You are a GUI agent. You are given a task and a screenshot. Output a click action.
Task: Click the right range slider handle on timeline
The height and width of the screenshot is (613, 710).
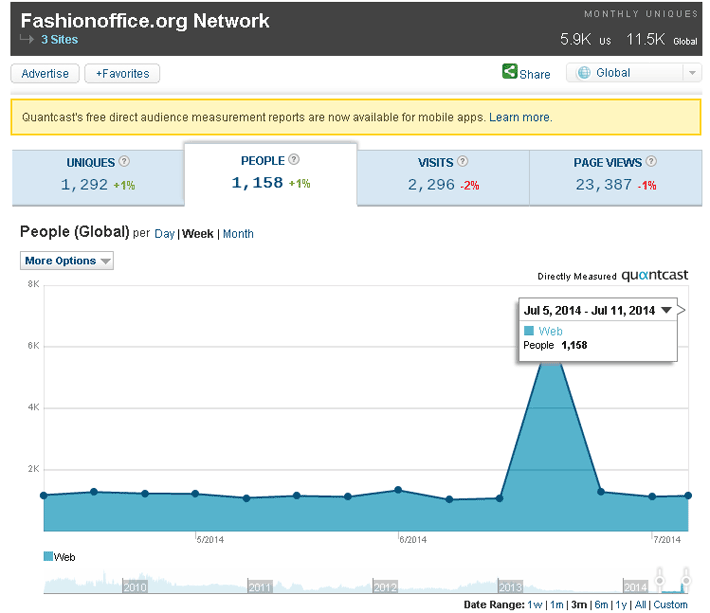686,580
